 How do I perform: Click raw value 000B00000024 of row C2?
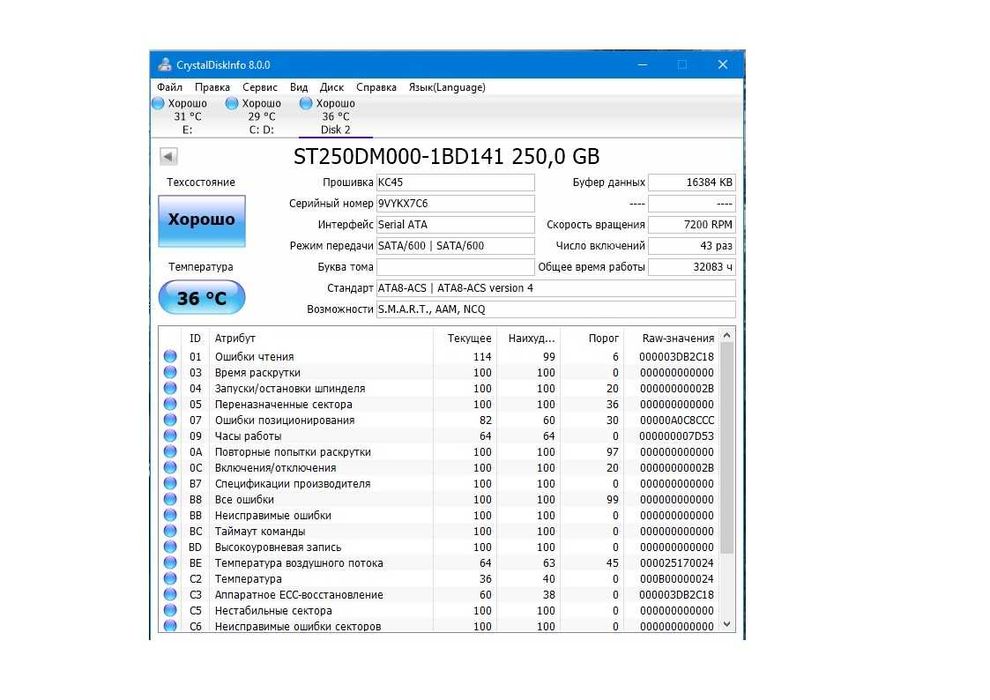(x=676, y=579)
